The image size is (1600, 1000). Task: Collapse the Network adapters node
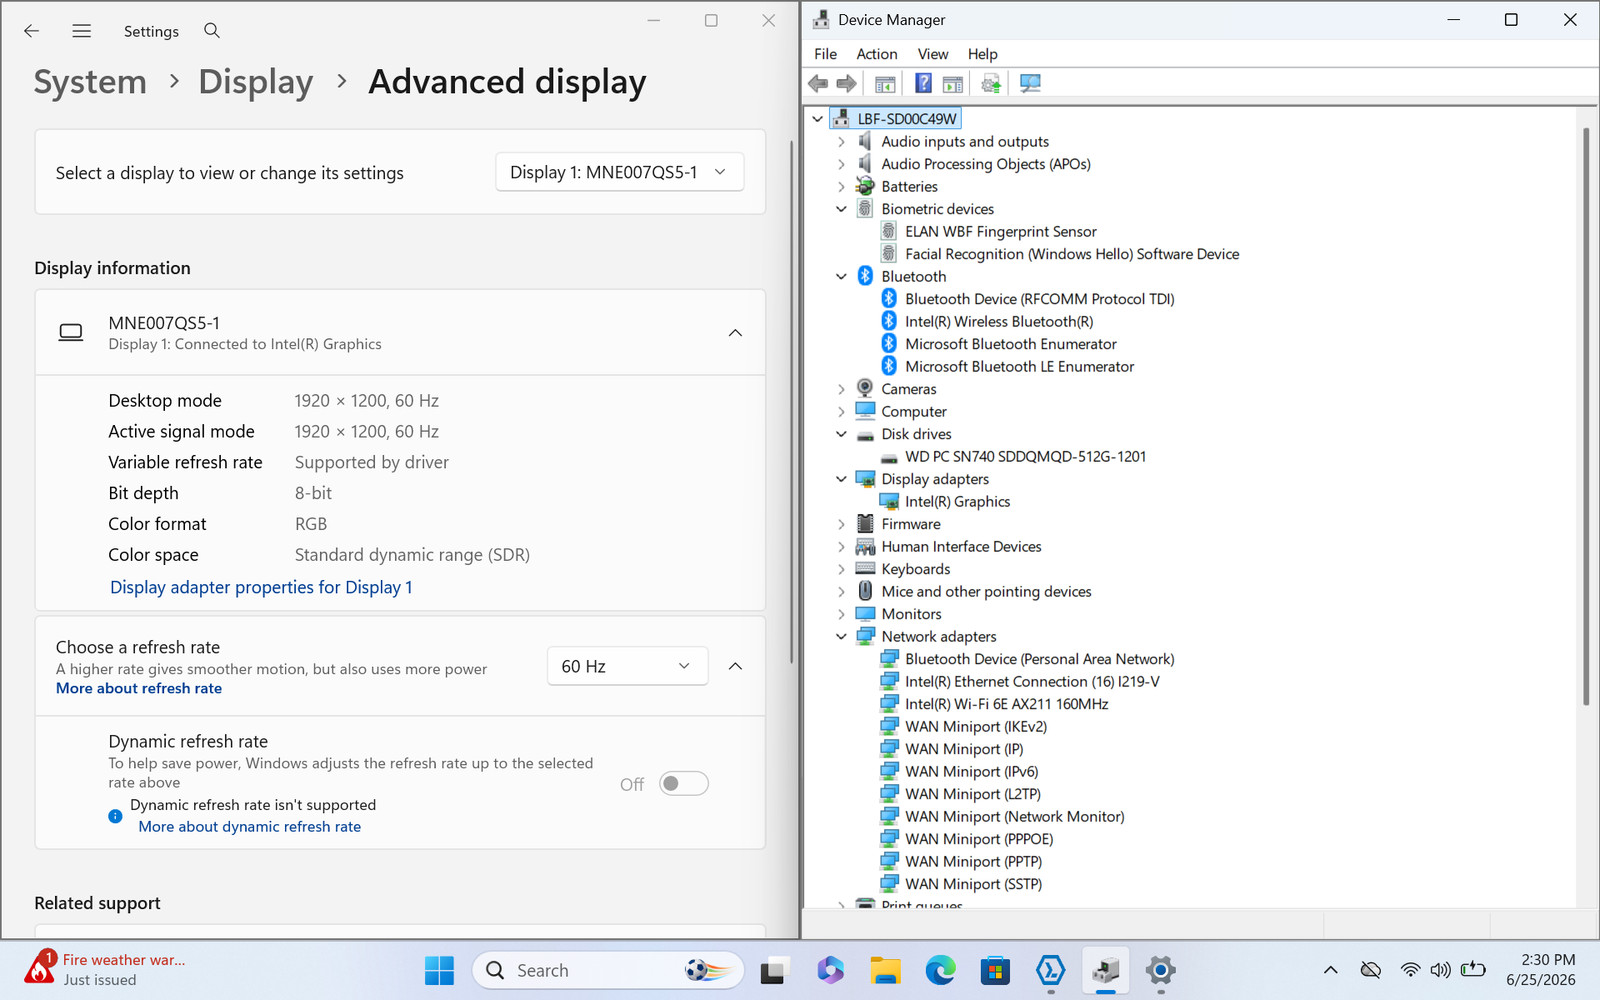point(841,637)
